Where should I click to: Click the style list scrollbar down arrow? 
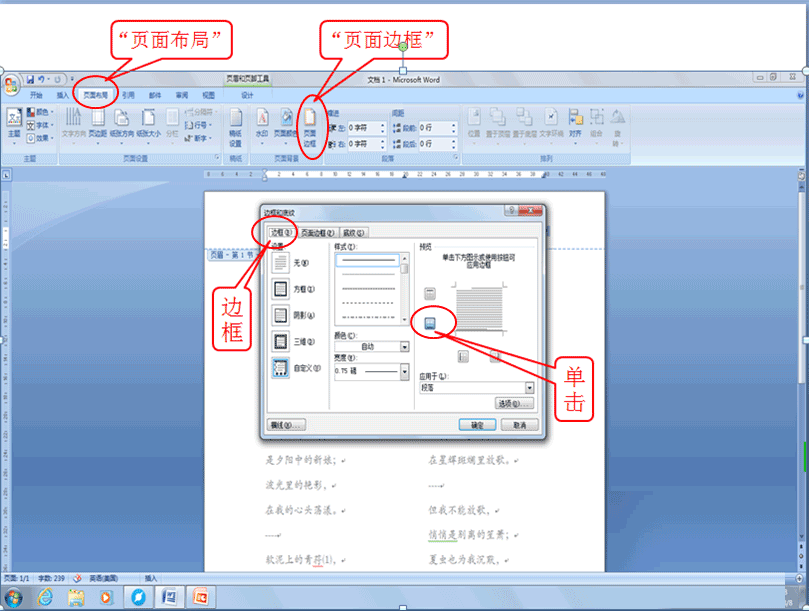pos(403,319)
